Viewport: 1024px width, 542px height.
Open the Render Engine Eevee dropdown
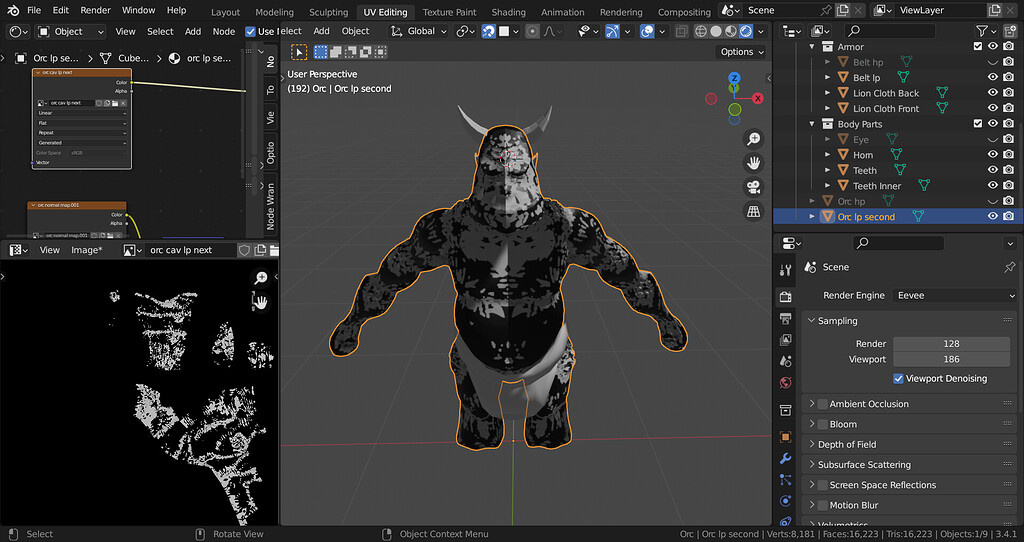955,295
